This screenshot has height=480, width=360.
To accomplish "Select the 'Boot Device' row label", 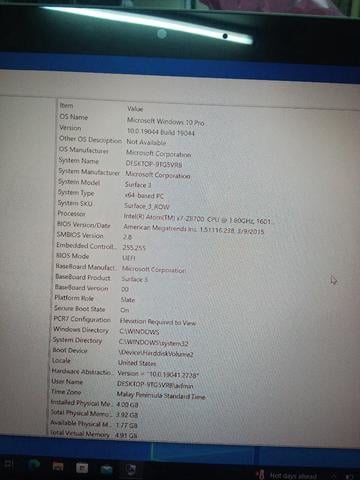I will 70,350.
